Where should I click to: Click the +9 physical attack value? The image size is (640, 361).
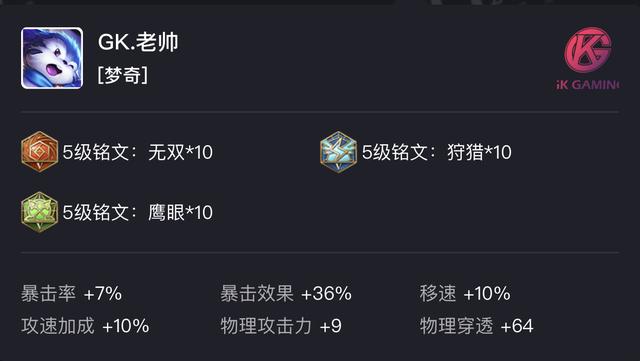tap(331, 326)
